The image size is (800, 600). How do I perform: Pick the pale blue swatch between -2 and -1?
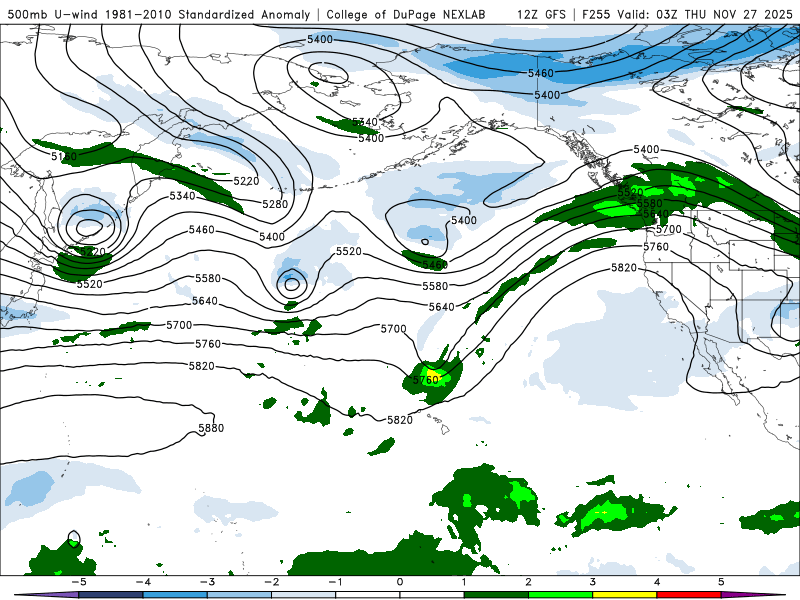304,595
